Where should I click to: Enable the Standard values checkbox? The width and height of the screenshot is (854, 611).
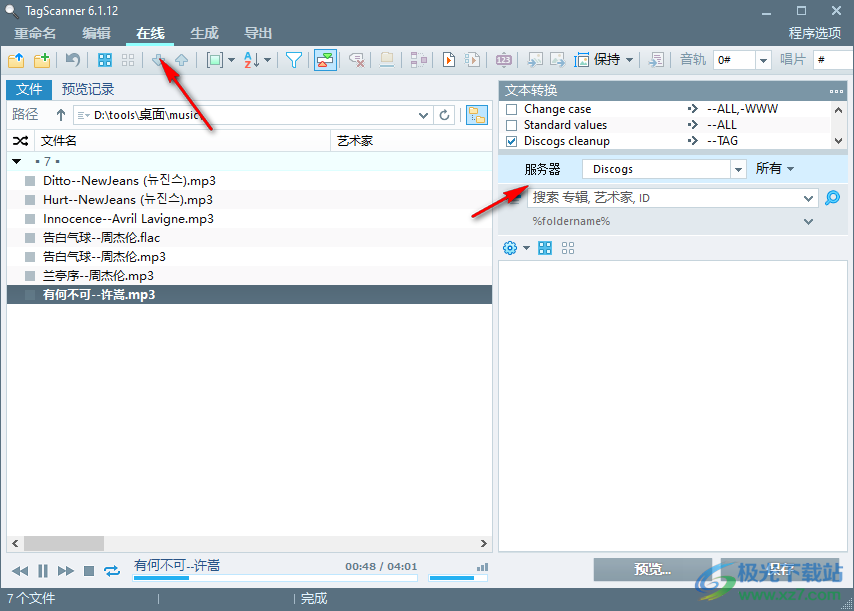point(513,125)
